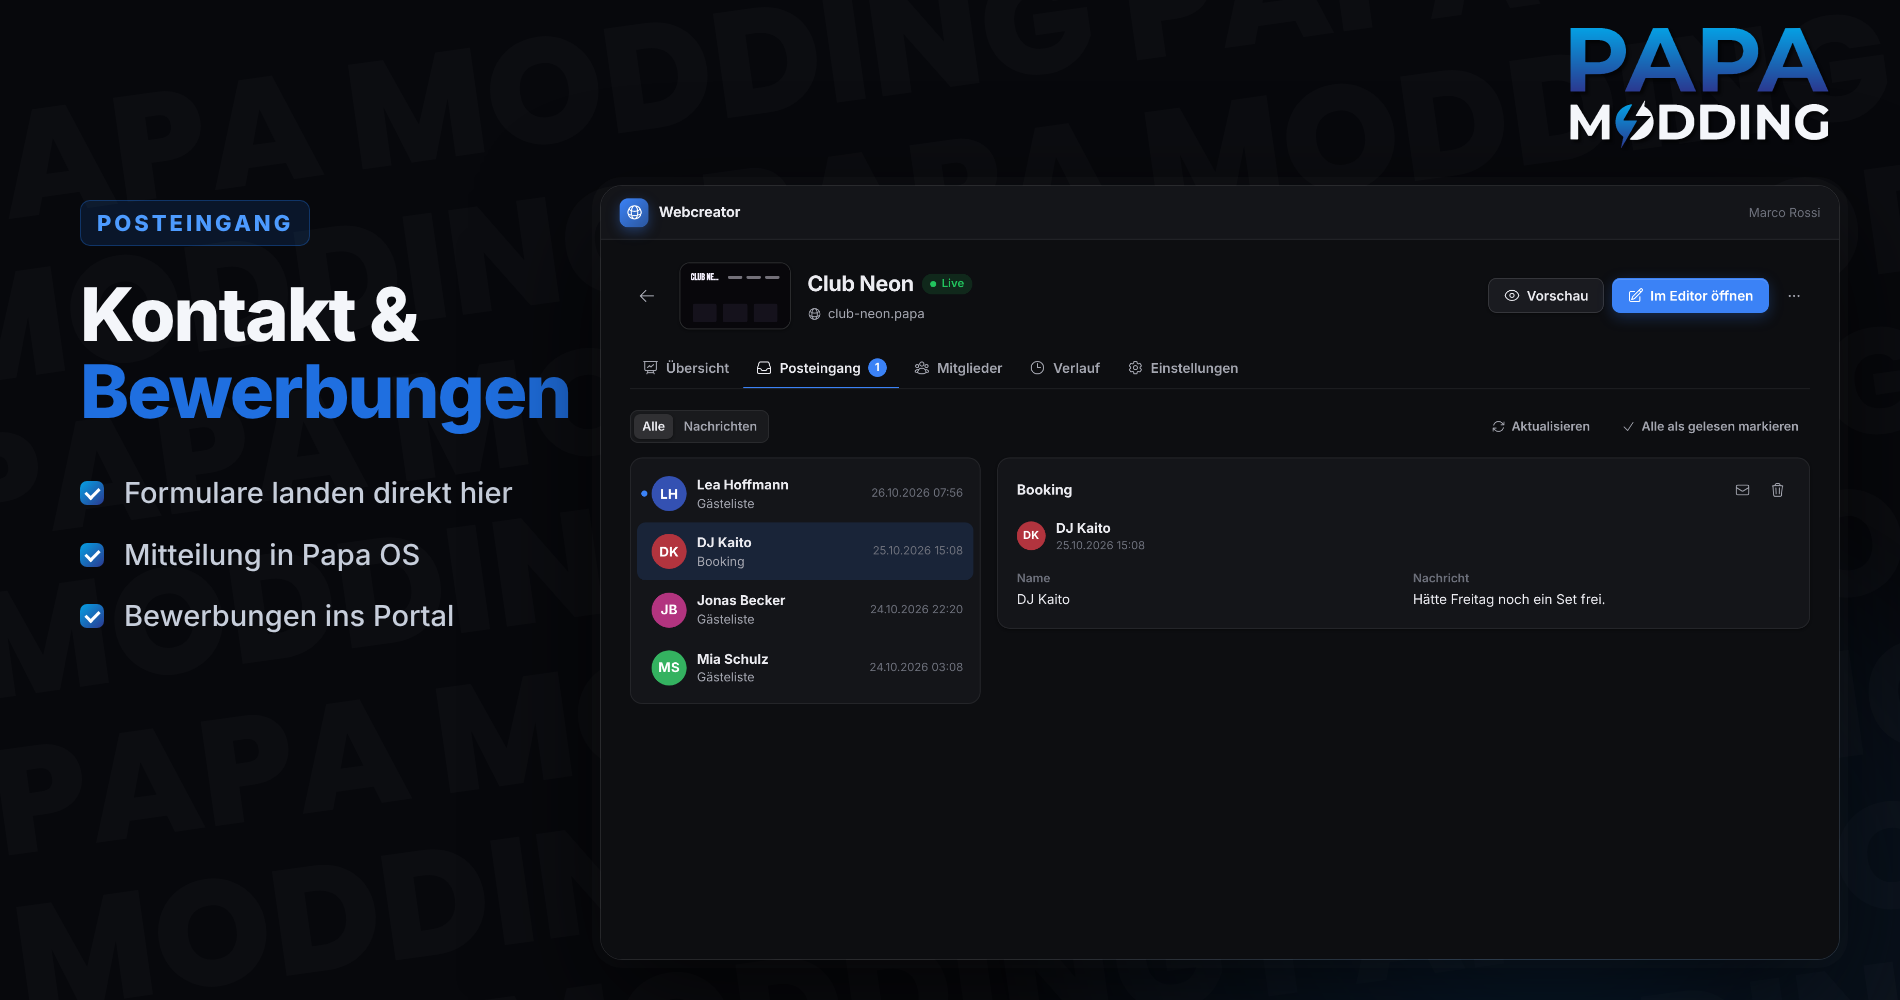Filter by Nachrichten

coord(720,426)
